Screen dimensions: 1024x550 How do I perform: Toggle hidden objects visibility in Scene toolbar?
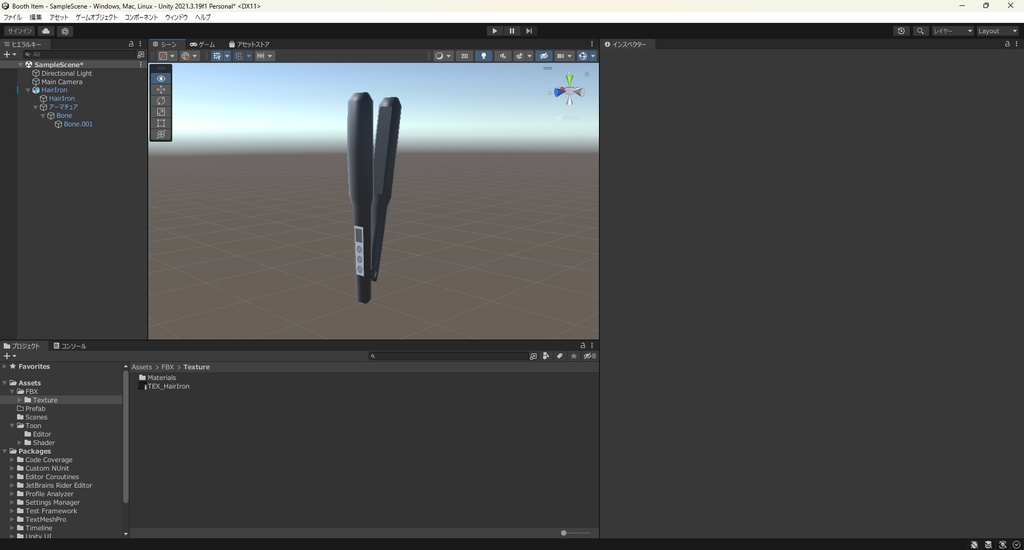coord(543,56)
